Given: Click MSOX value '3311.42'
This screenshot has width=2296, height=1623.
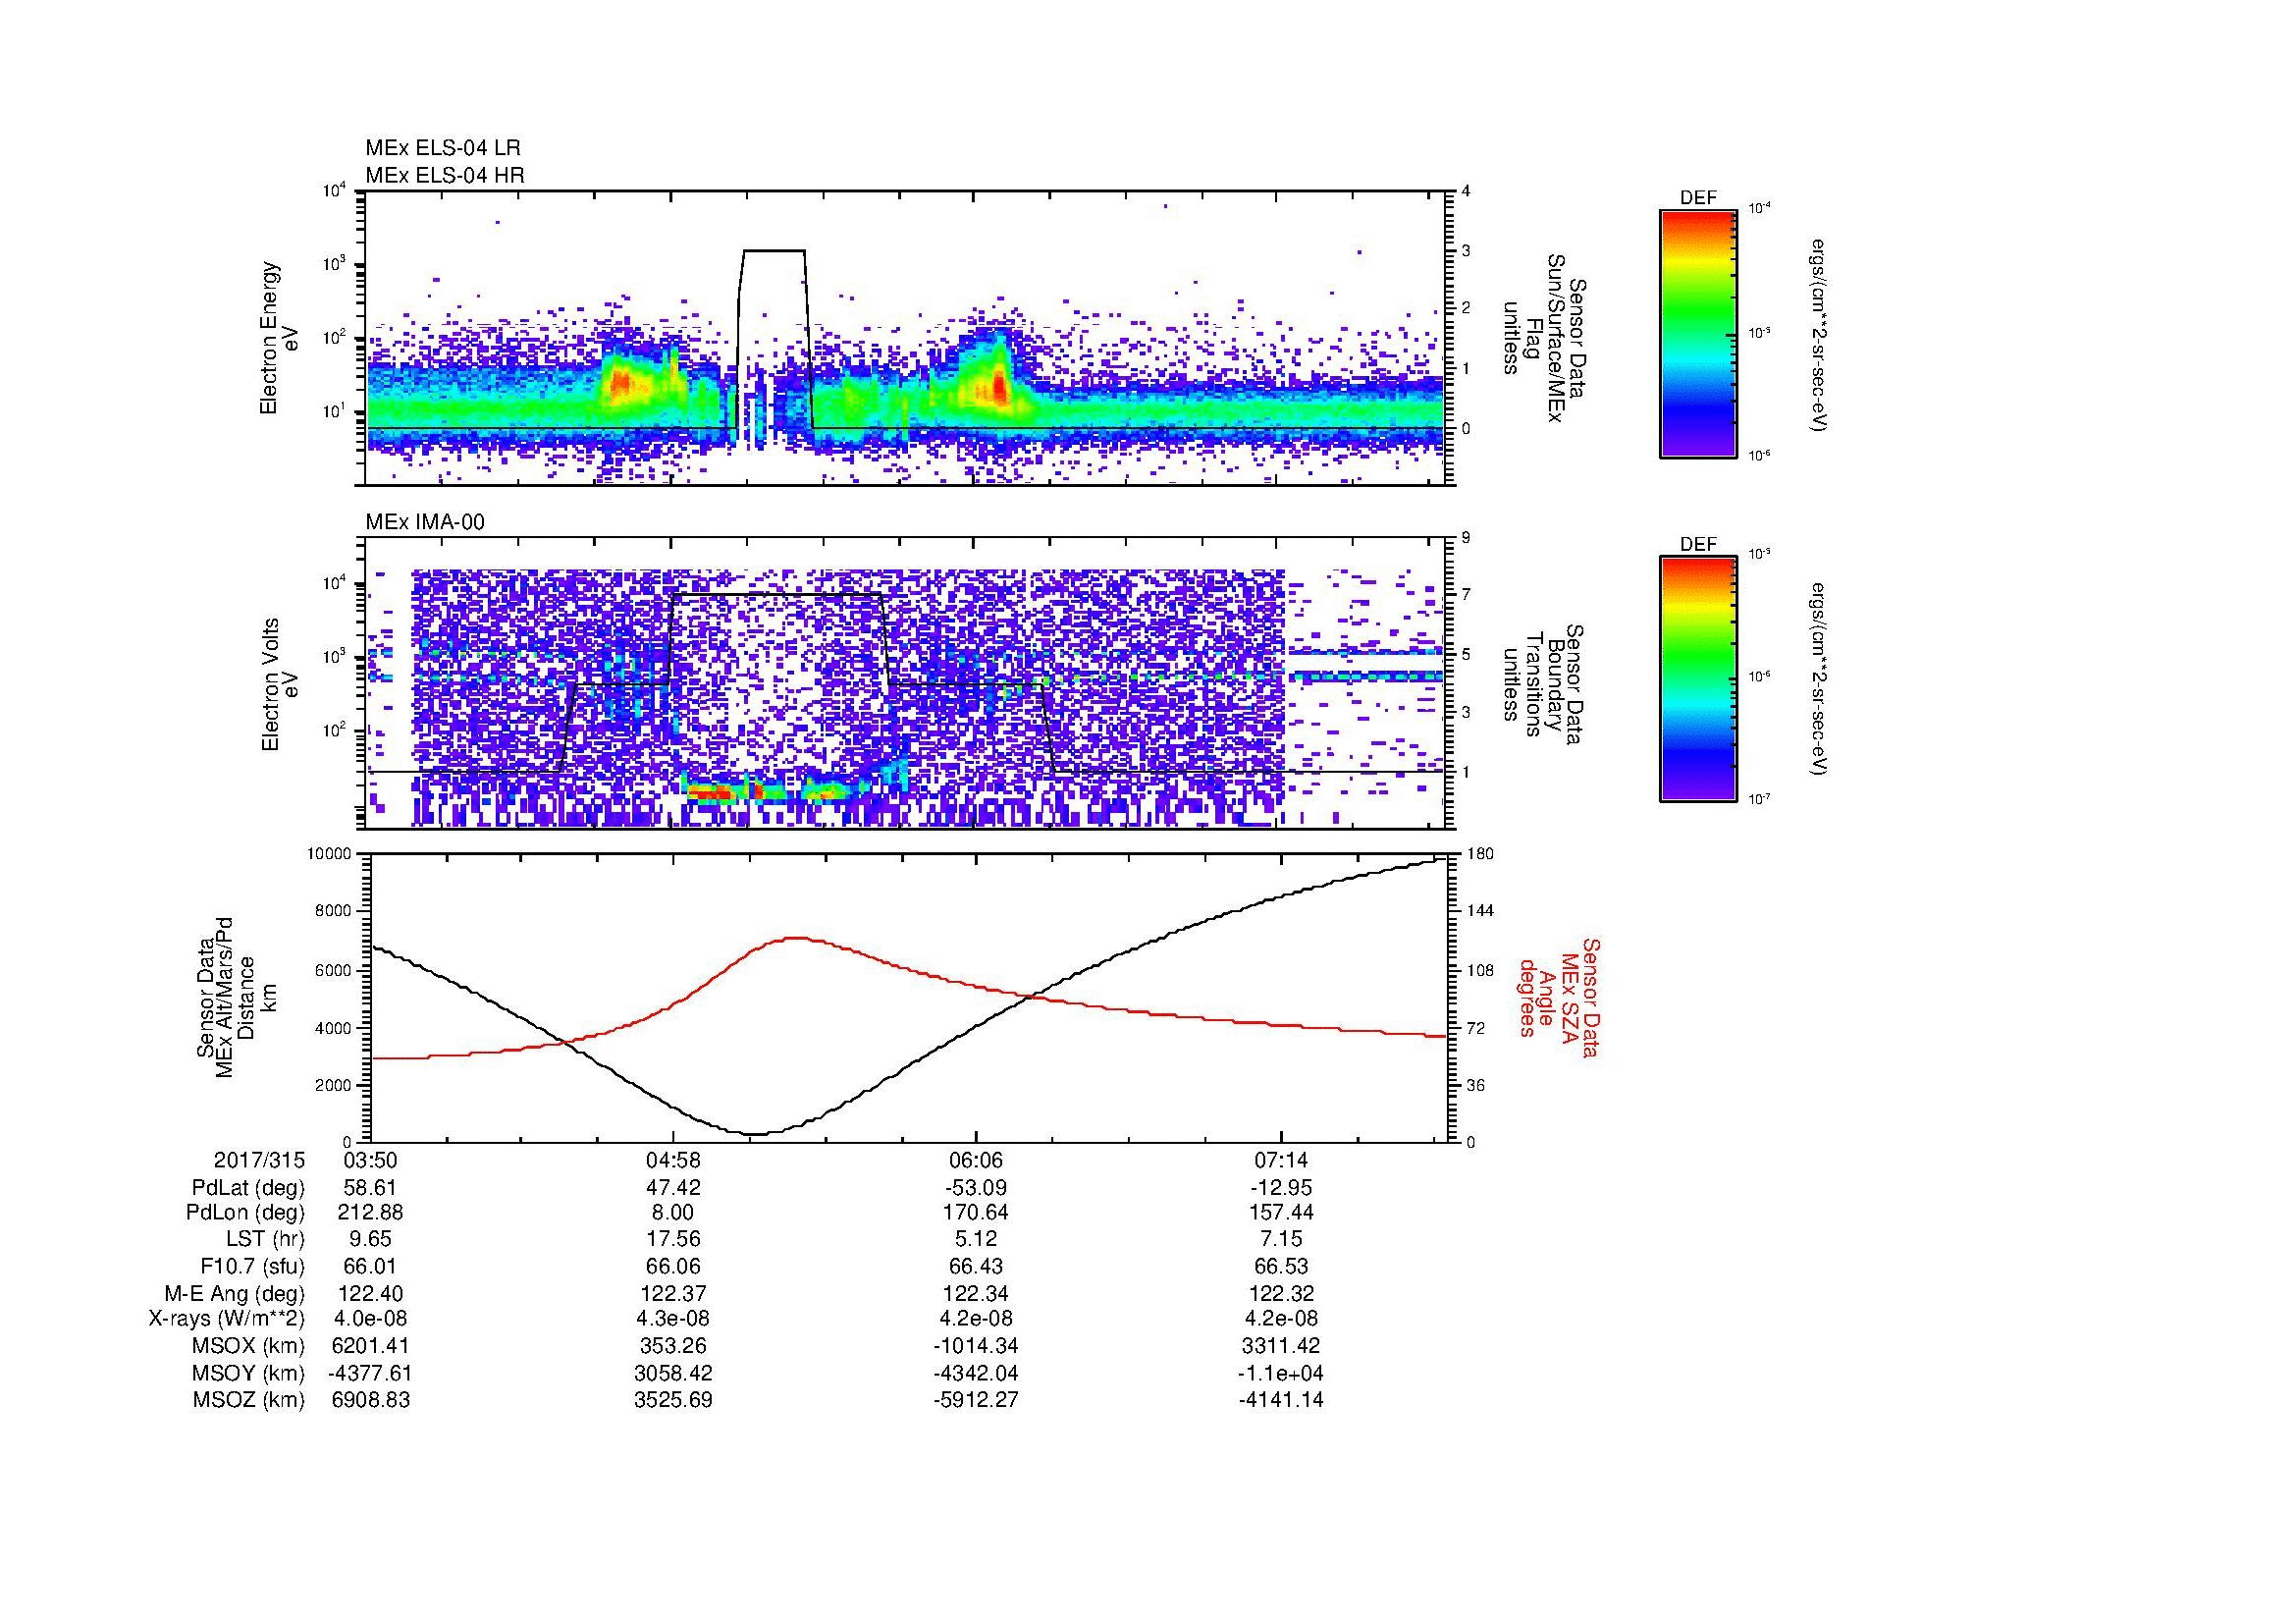Looking at the screenshot, I should point(1281,1346).
